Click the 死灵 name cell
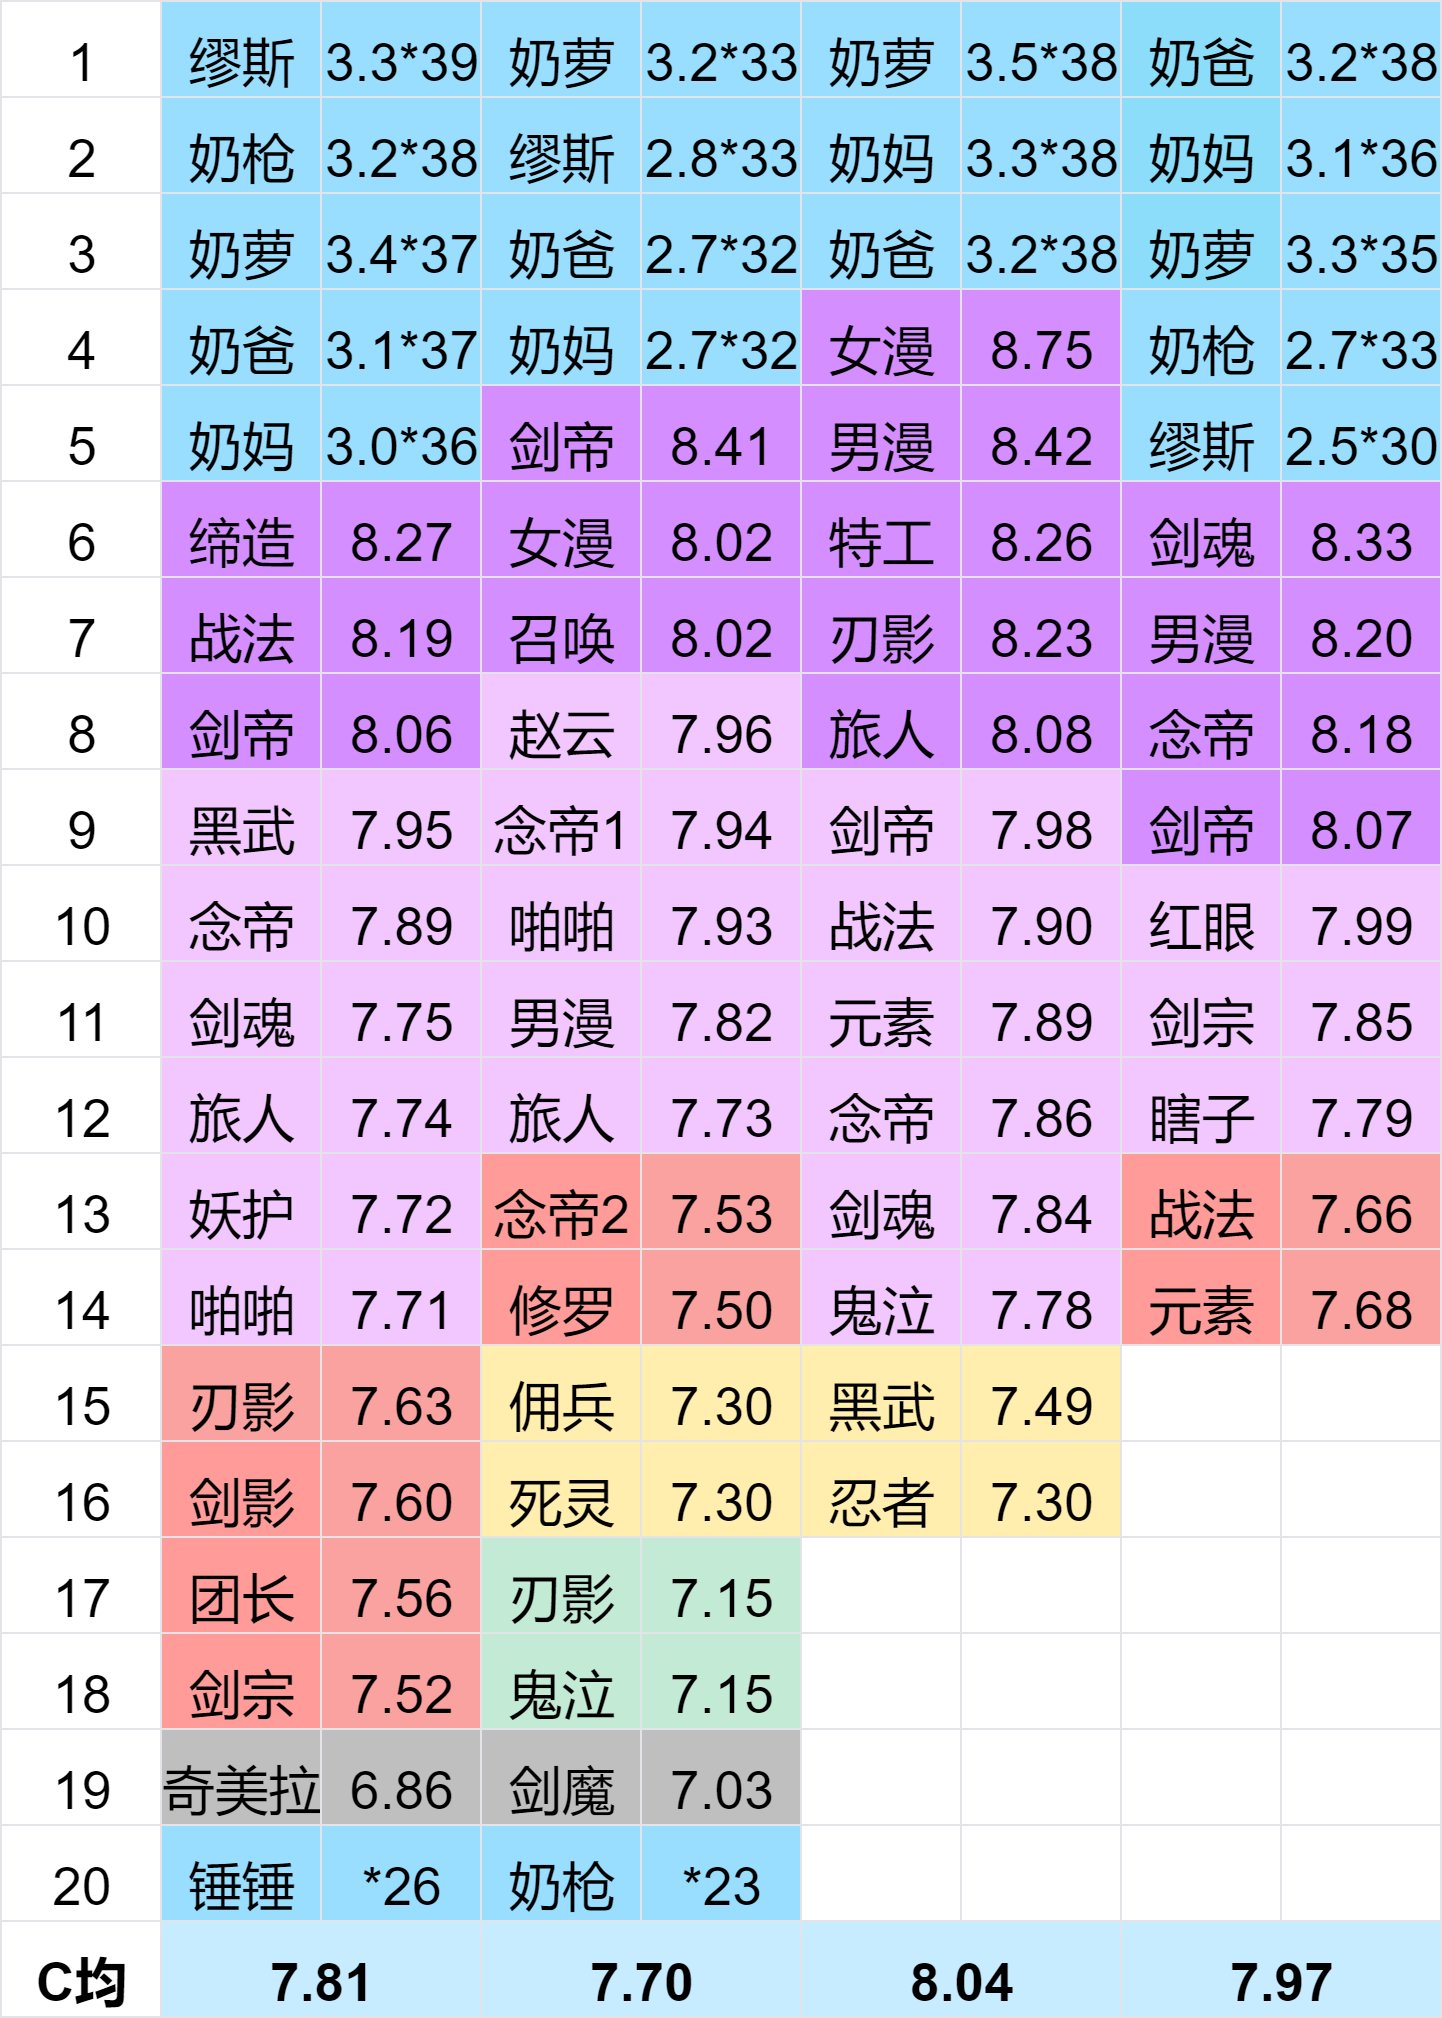This screenshot has width=1442, height=2018. click(561, 1490)
